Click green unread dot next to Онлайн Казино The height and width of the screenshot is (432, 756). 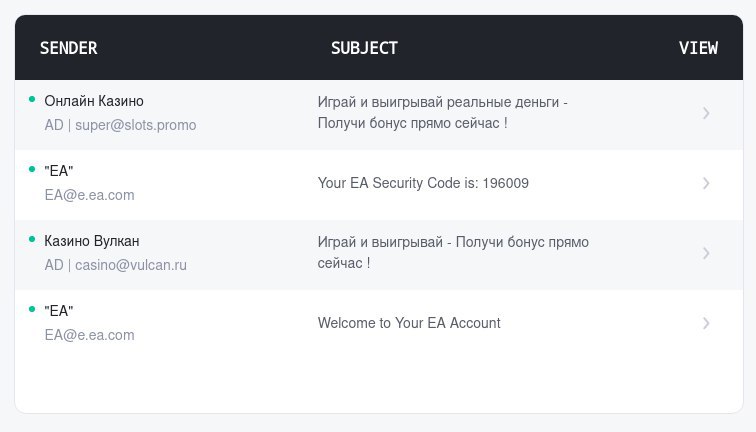(32, 99)
